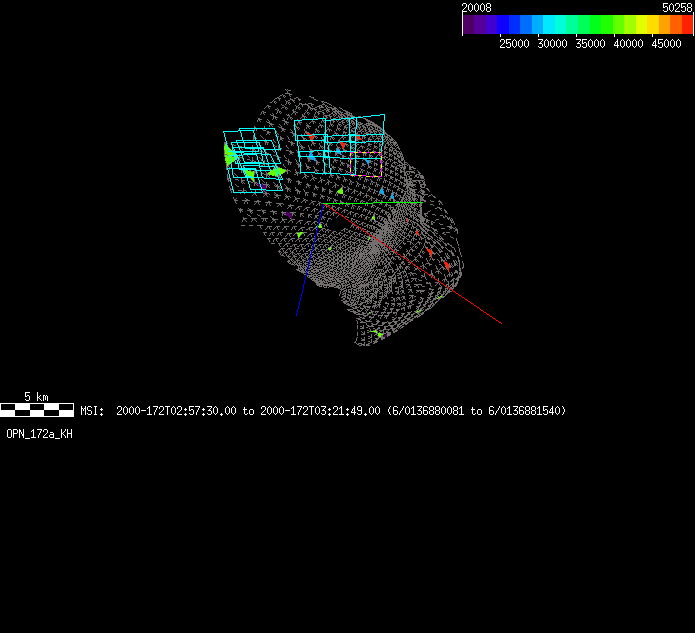Pick the red end of the color bar

pyautogui.click(x=686, y=24)
